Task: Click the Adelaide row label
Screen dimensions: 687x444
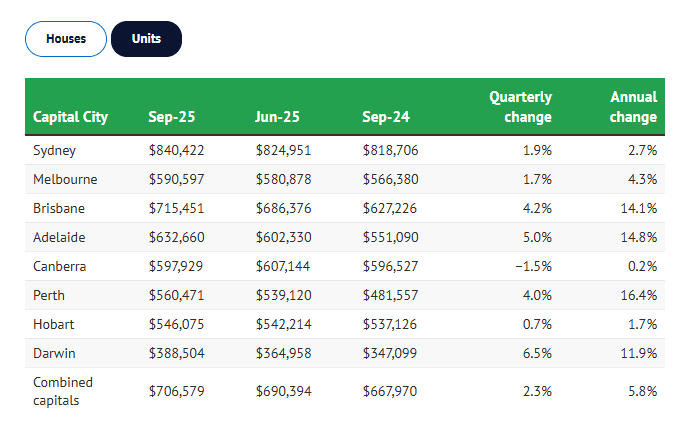Action: coord(59,237)
